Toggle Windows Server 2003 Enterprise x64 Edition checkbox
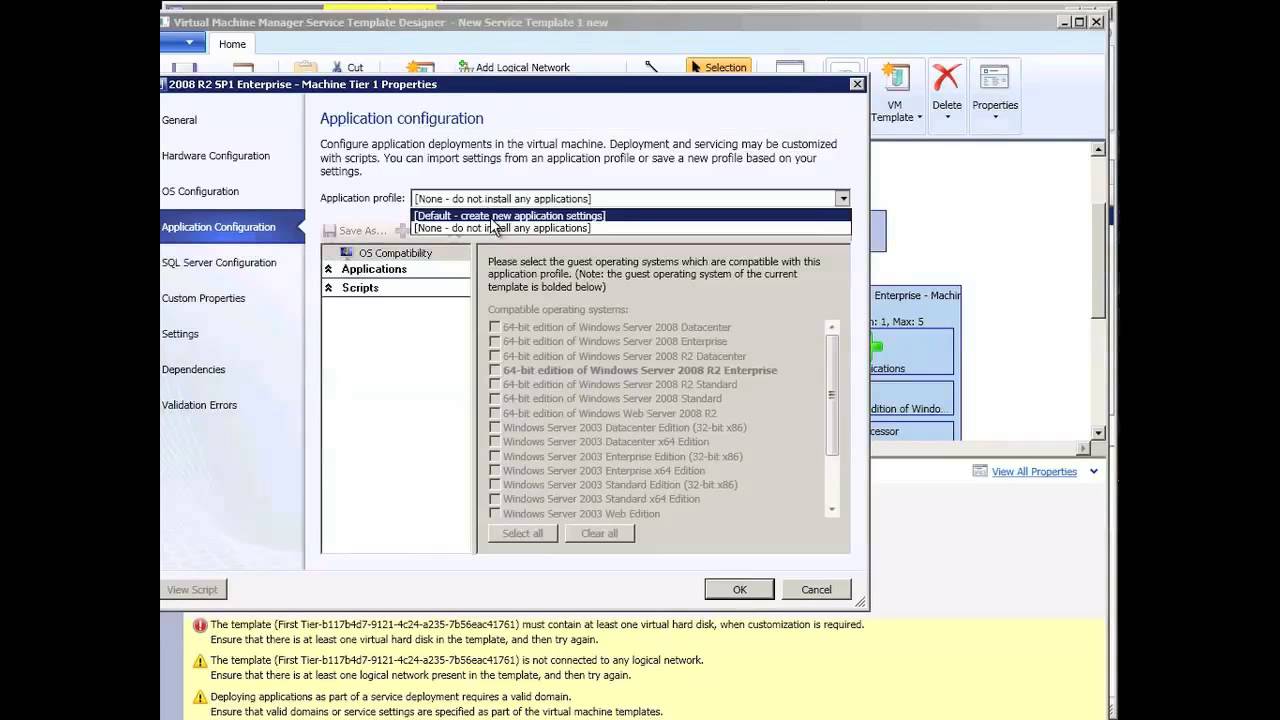 (x=494, y=470)
